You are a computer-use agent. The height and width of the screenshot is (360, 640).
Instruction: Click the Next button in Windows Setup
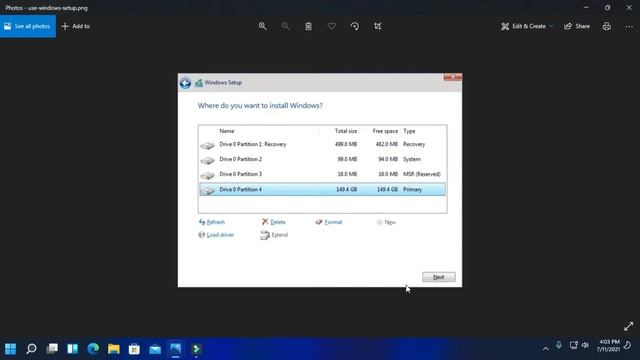tap(438, 277)
